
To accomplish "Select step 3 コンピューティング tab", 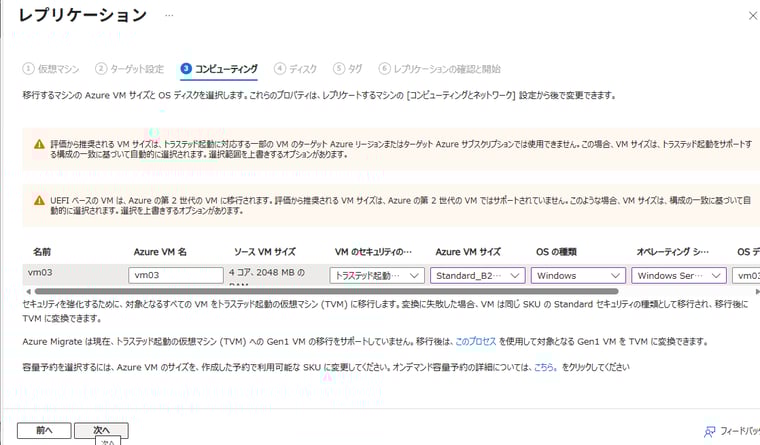I will (x=219, y=69).
